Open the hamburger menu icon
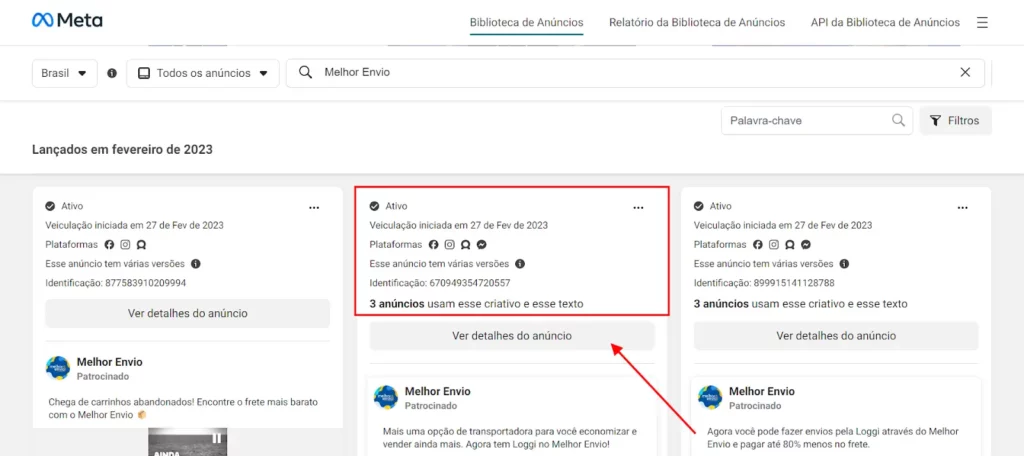 (x=982, y=23)
